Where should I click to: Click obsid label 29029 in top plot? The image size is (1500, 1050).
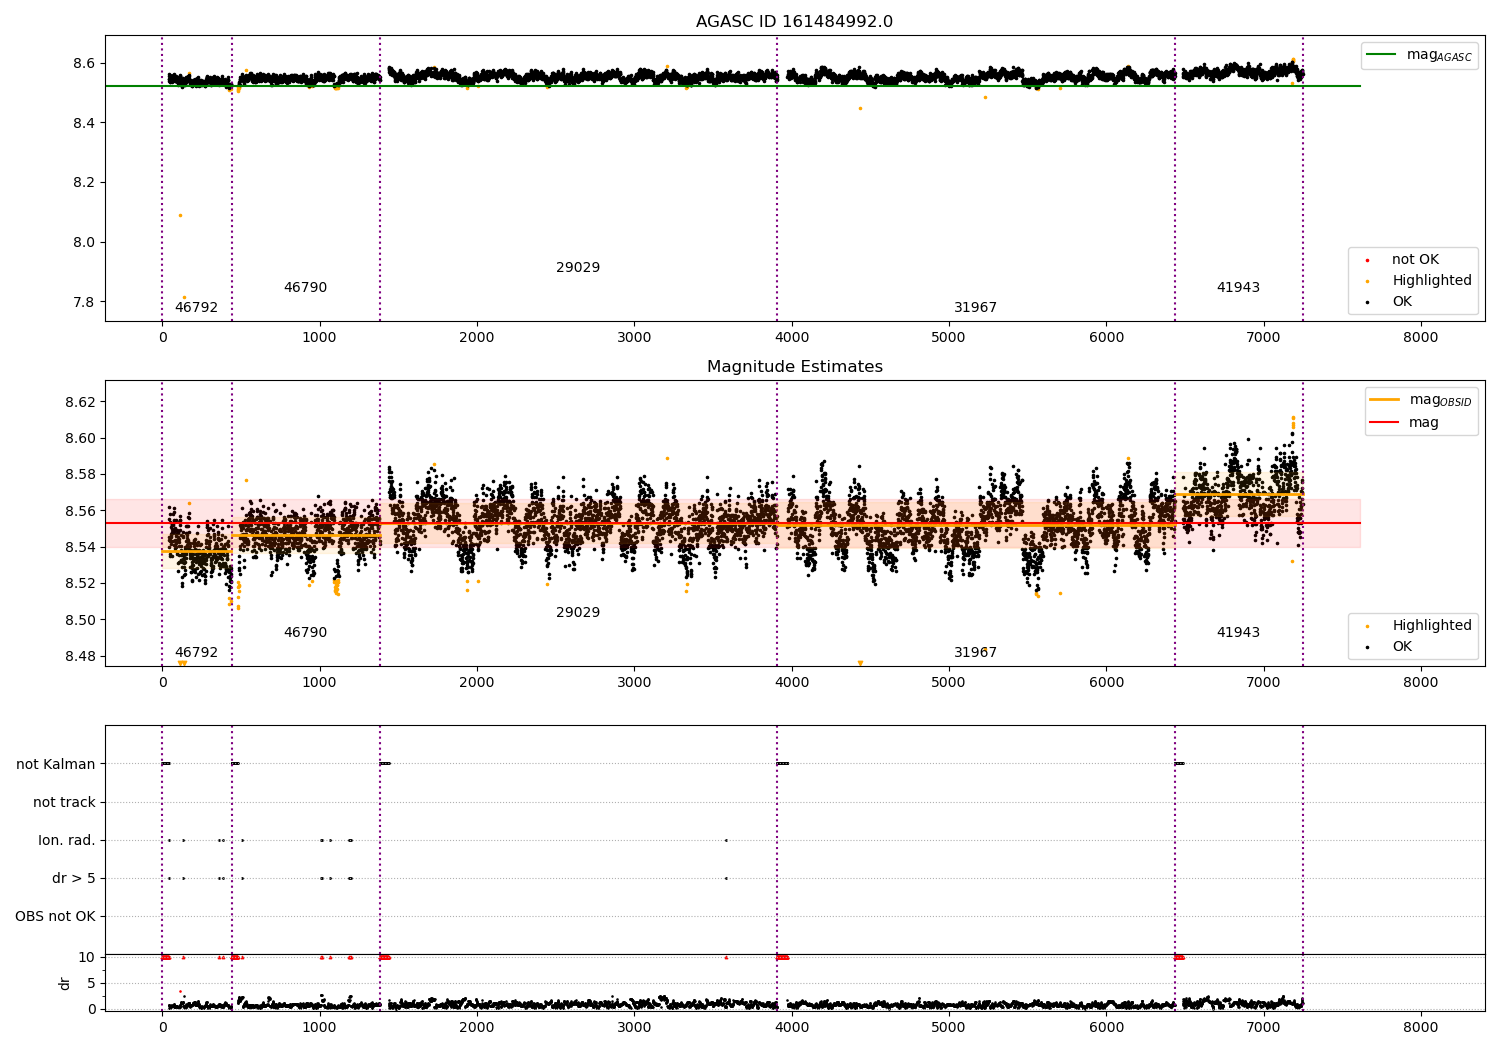click(x=578, y=268)
